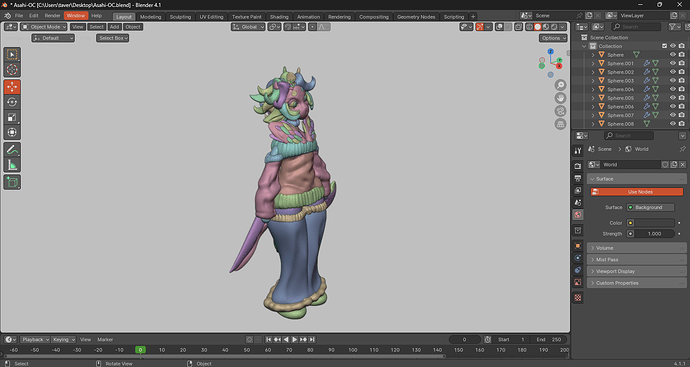Screen dimensions: 690x367
Task: Toggle Use Nodes for world
Action: point(637,192)
